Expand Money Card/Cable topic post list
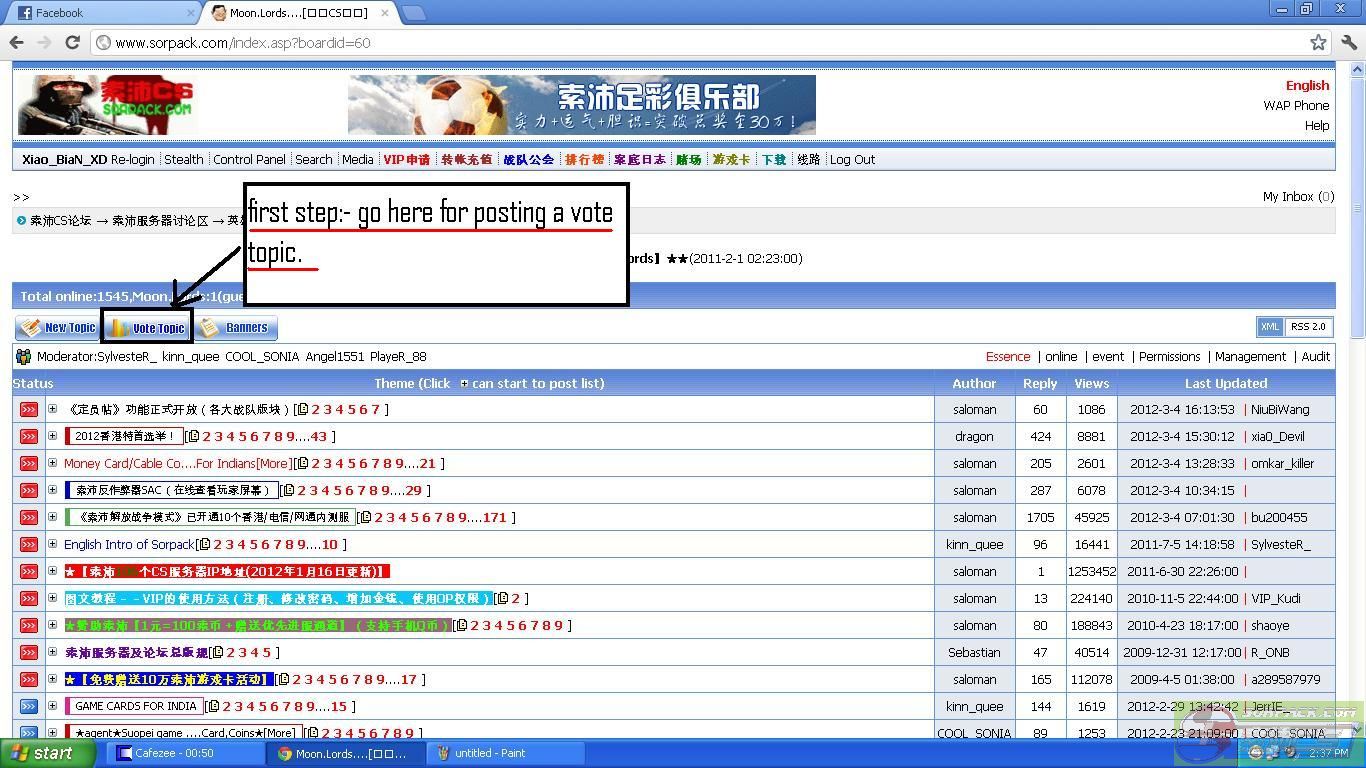1366x768 pixels. pyautogui.click(x=52, y=463)
